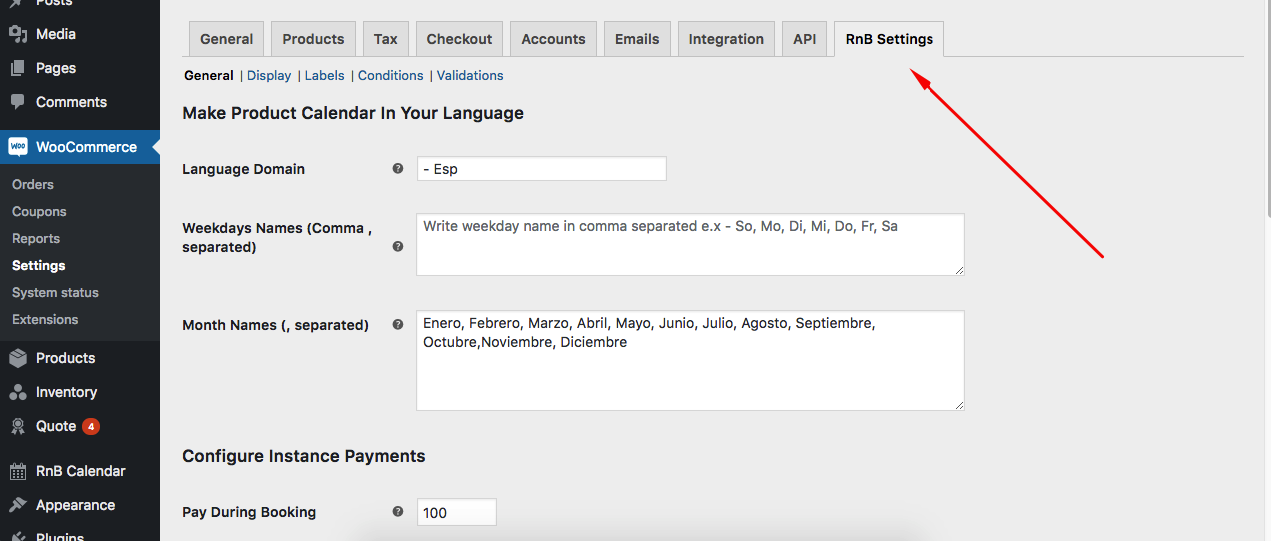1271x541 pixels.
Task: Click the Products box icon
Action: coord(18,358)
